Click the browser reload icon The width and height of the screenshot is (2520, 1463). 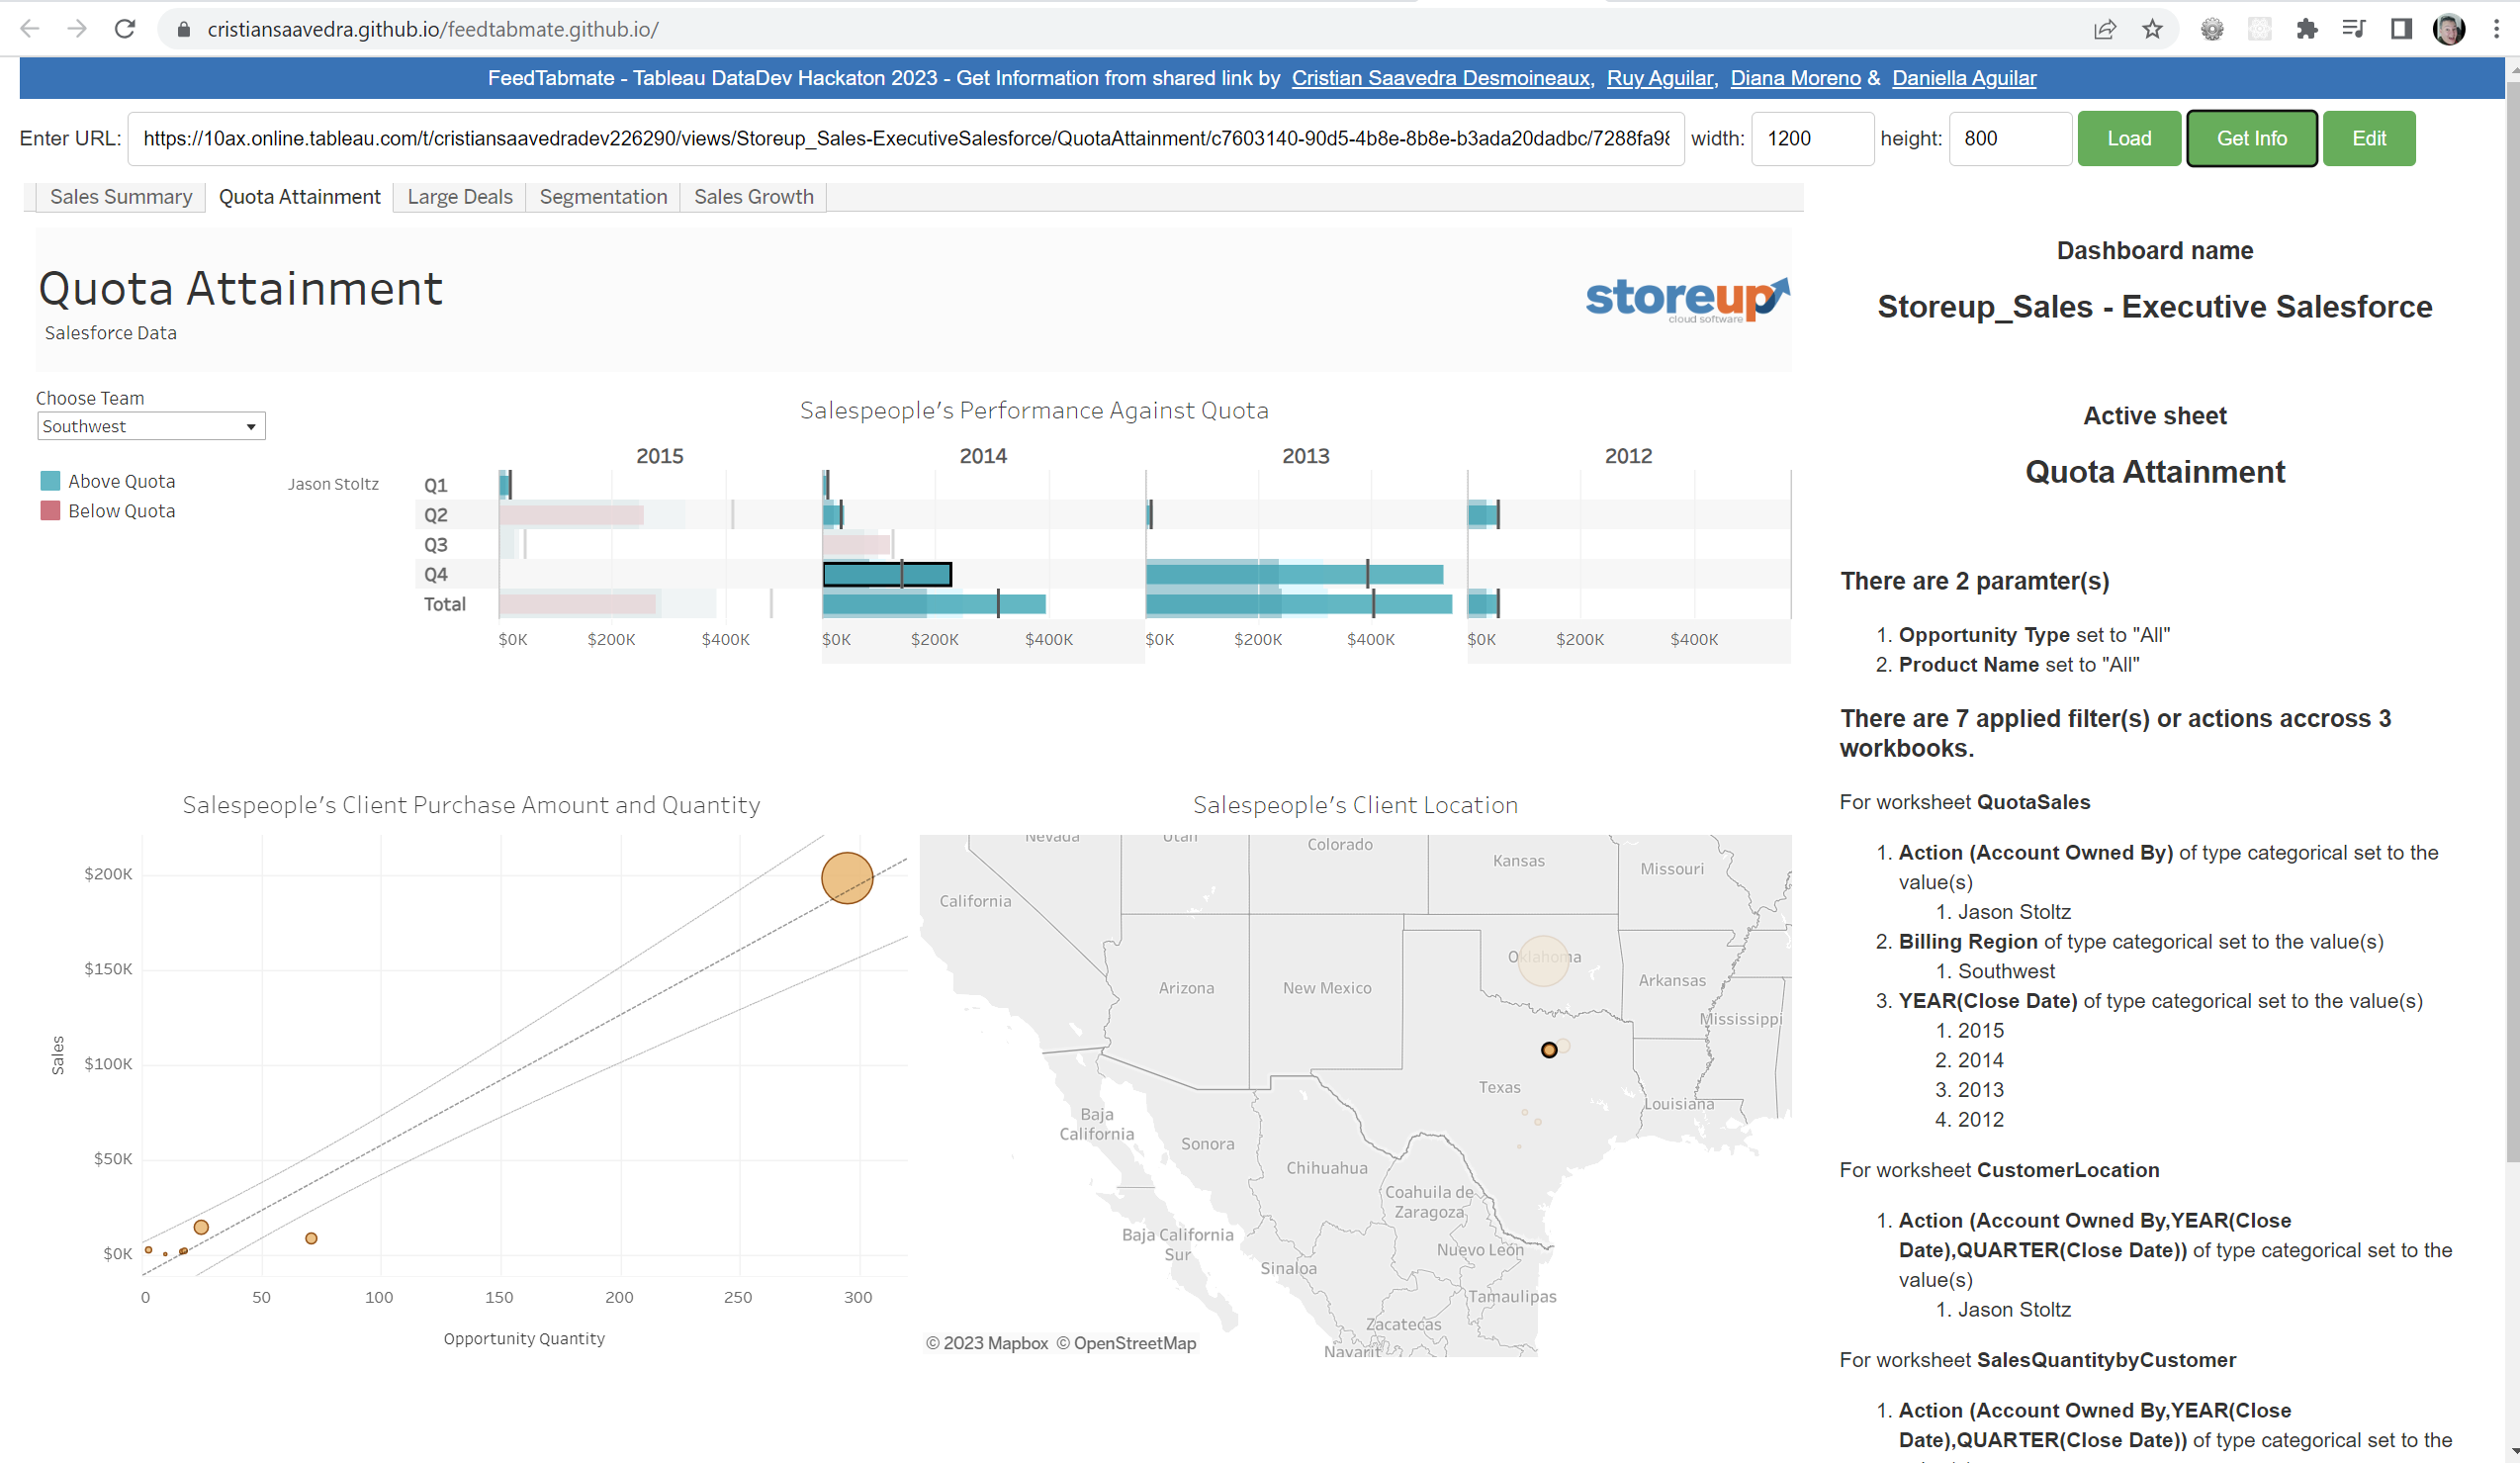coord(125,29)
